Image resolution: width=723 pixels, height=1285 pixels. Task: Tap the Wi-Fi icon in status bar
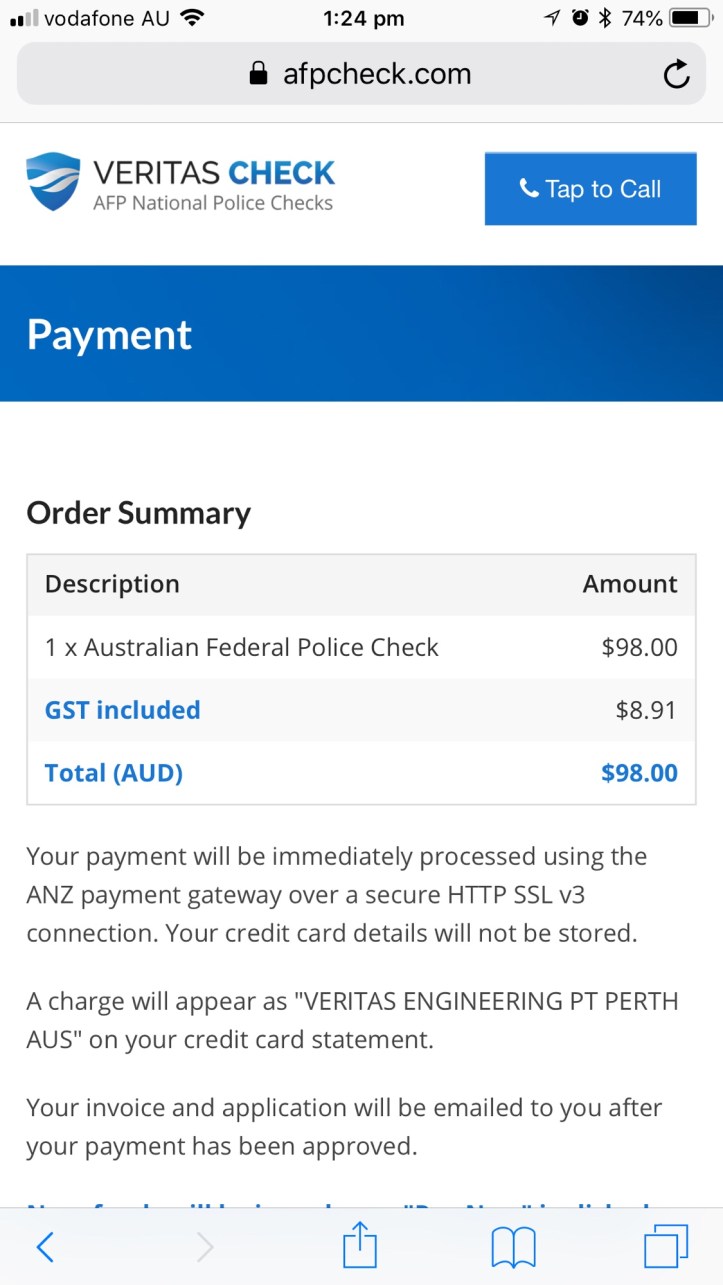pos(192,18)
